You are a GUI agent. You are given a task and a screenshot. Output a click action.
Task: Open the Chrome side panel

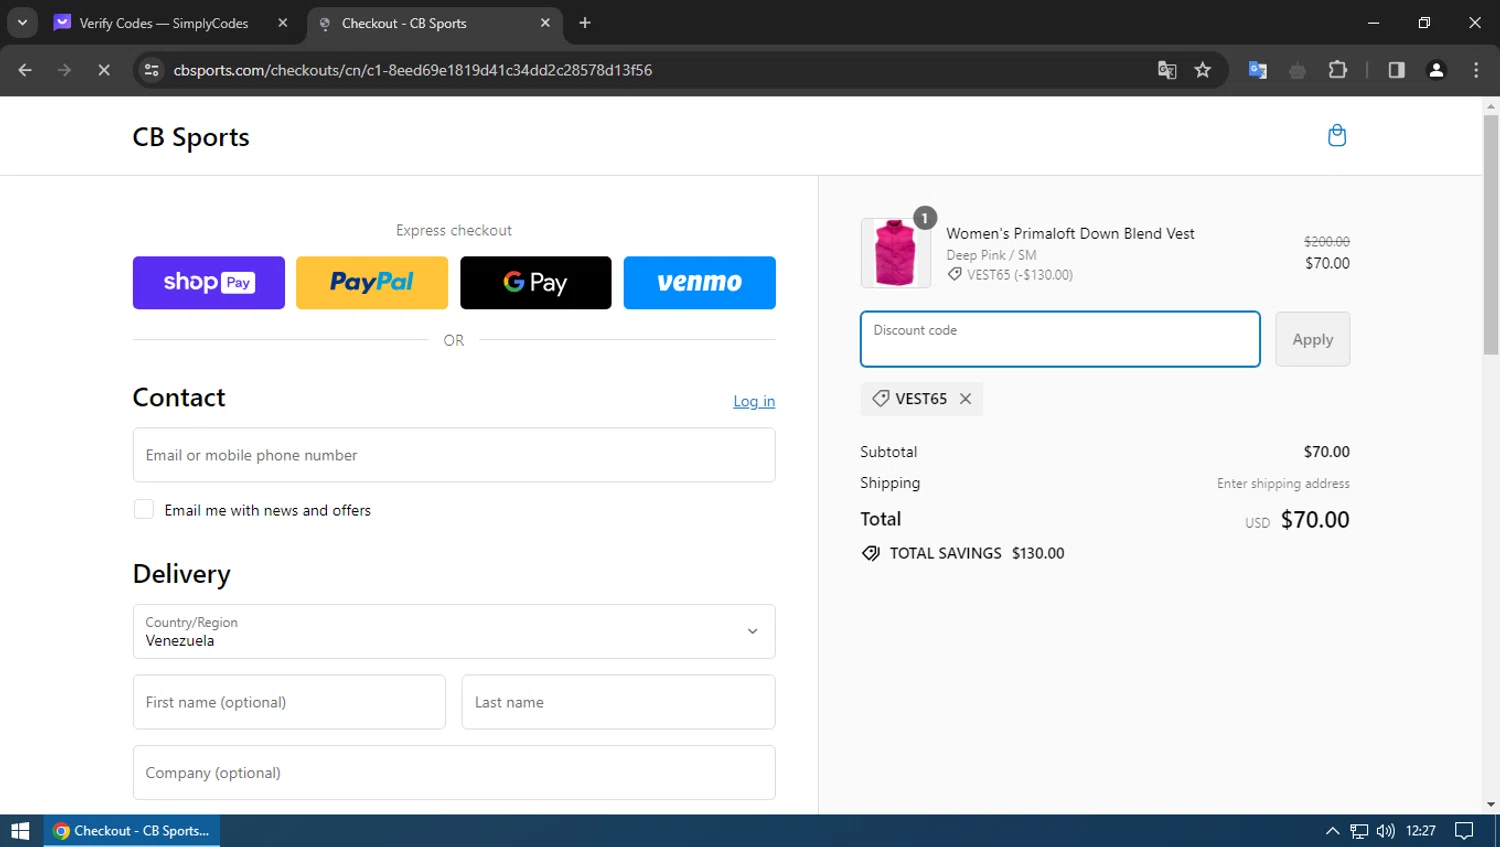tap(1397, 70)
